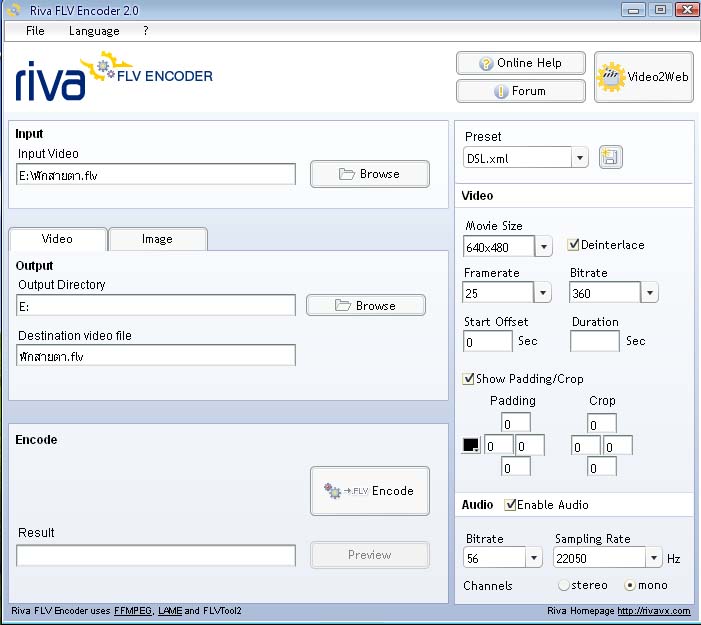Click the bottom Crop value field
Viewport: 701px width, 625px height.
pyautogui.click(x=602, y=467)
